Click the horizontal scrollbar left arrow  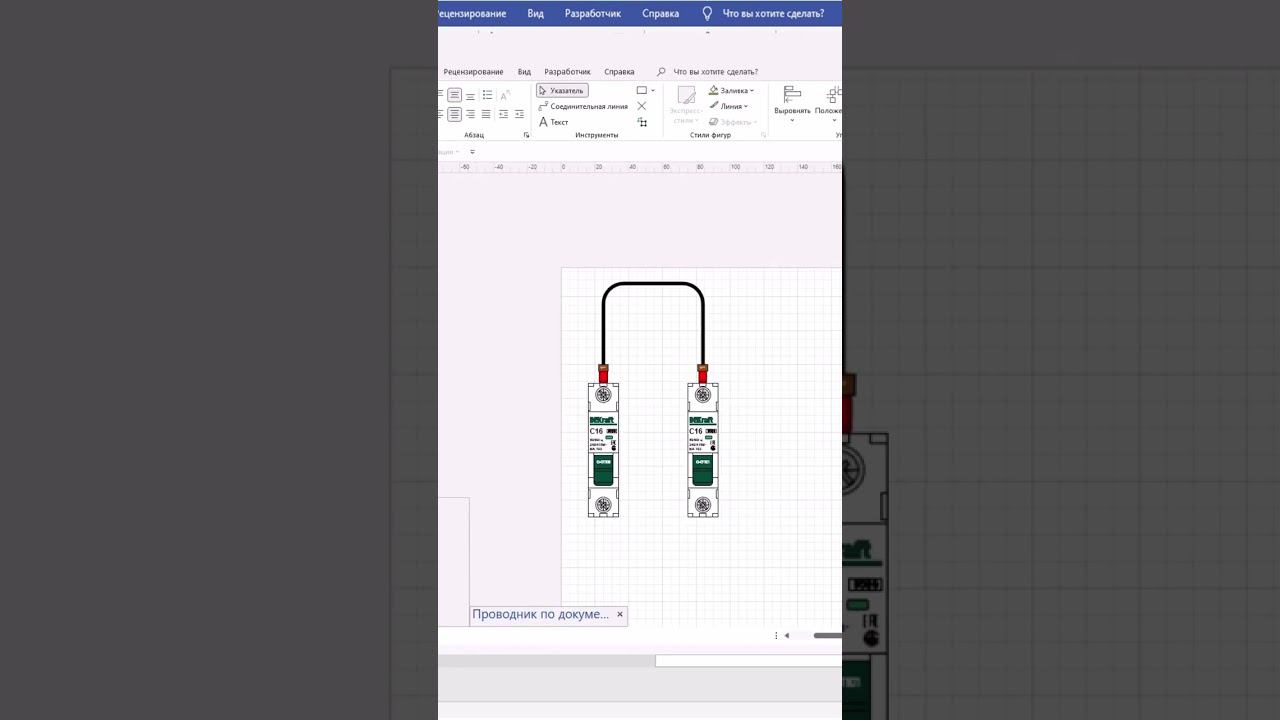point(787,635)
